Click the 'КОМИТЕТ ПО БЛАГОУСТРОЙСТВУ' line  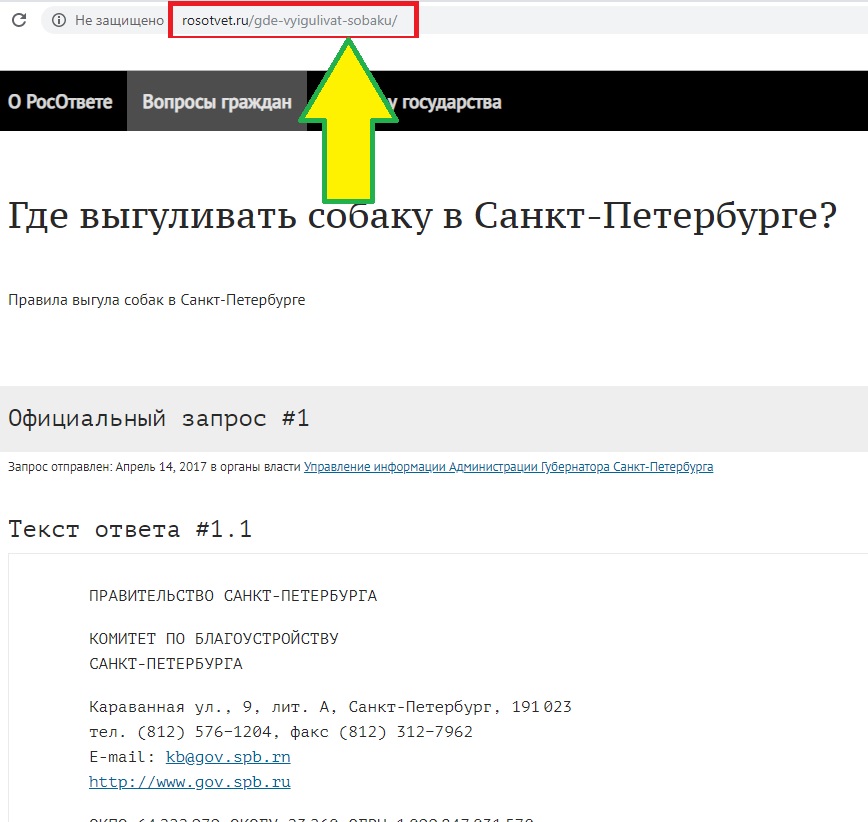214,639
